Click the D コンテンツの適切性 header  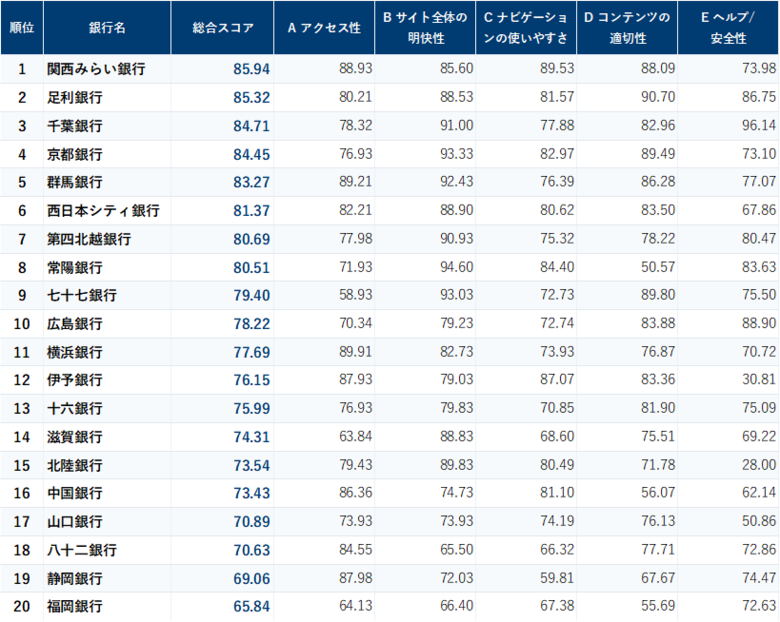click(x=627, y=27)
